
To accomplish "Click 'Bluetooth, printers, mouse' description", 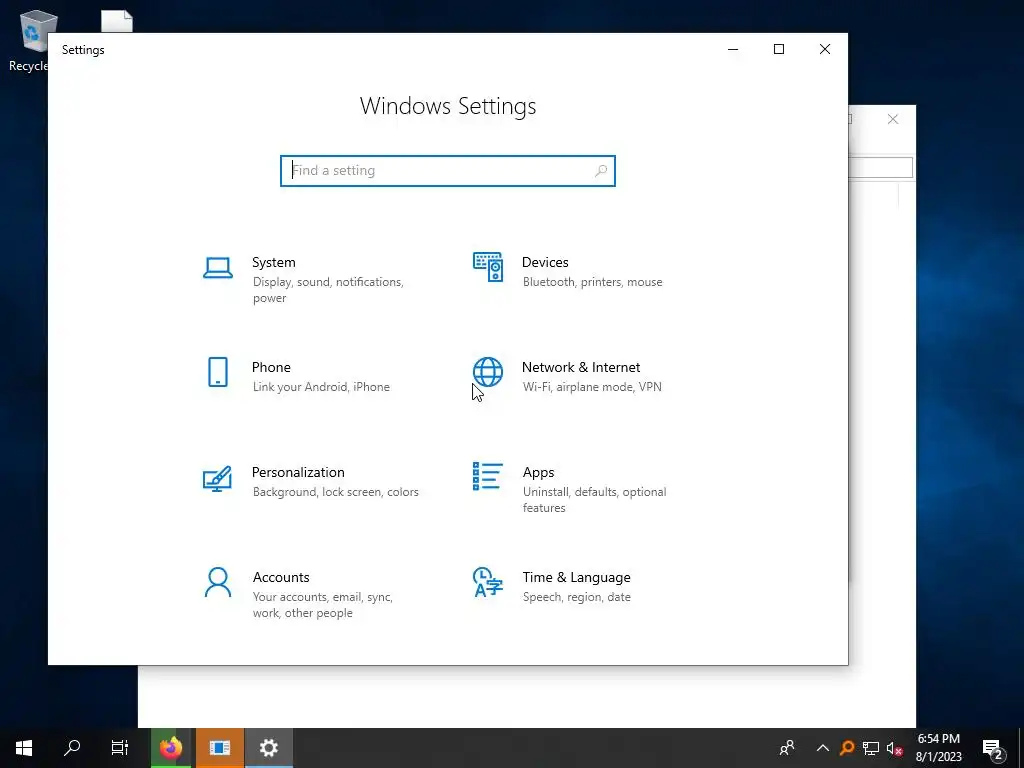I will pos(592,282).
